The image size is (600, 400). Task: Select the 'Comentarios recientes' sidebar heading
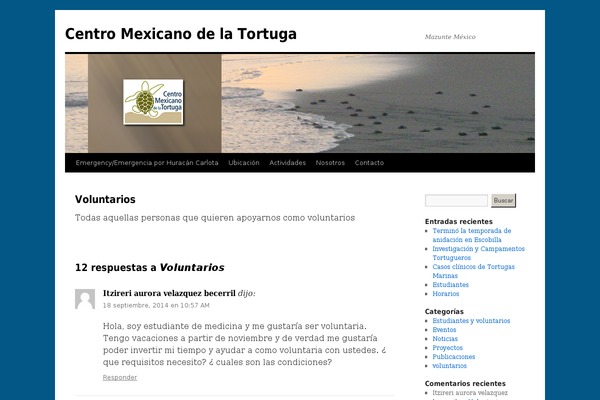(465, 384)
